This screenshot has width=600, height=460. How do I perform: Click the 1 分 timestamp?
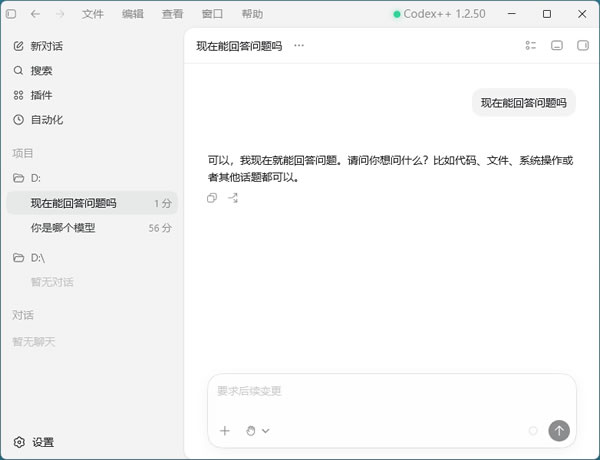[163, 203]
